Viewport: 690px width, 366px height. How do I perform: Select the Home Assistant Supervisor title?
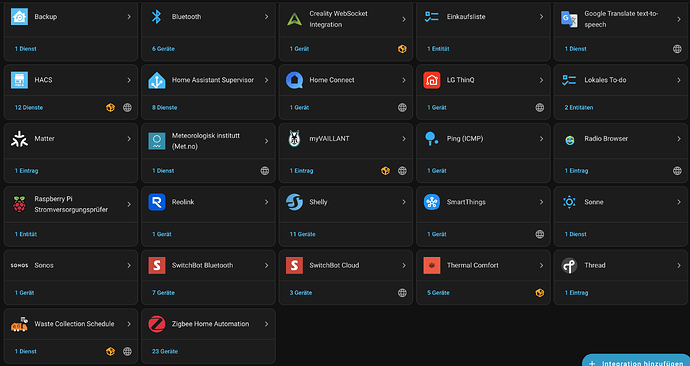click(213, 80)
